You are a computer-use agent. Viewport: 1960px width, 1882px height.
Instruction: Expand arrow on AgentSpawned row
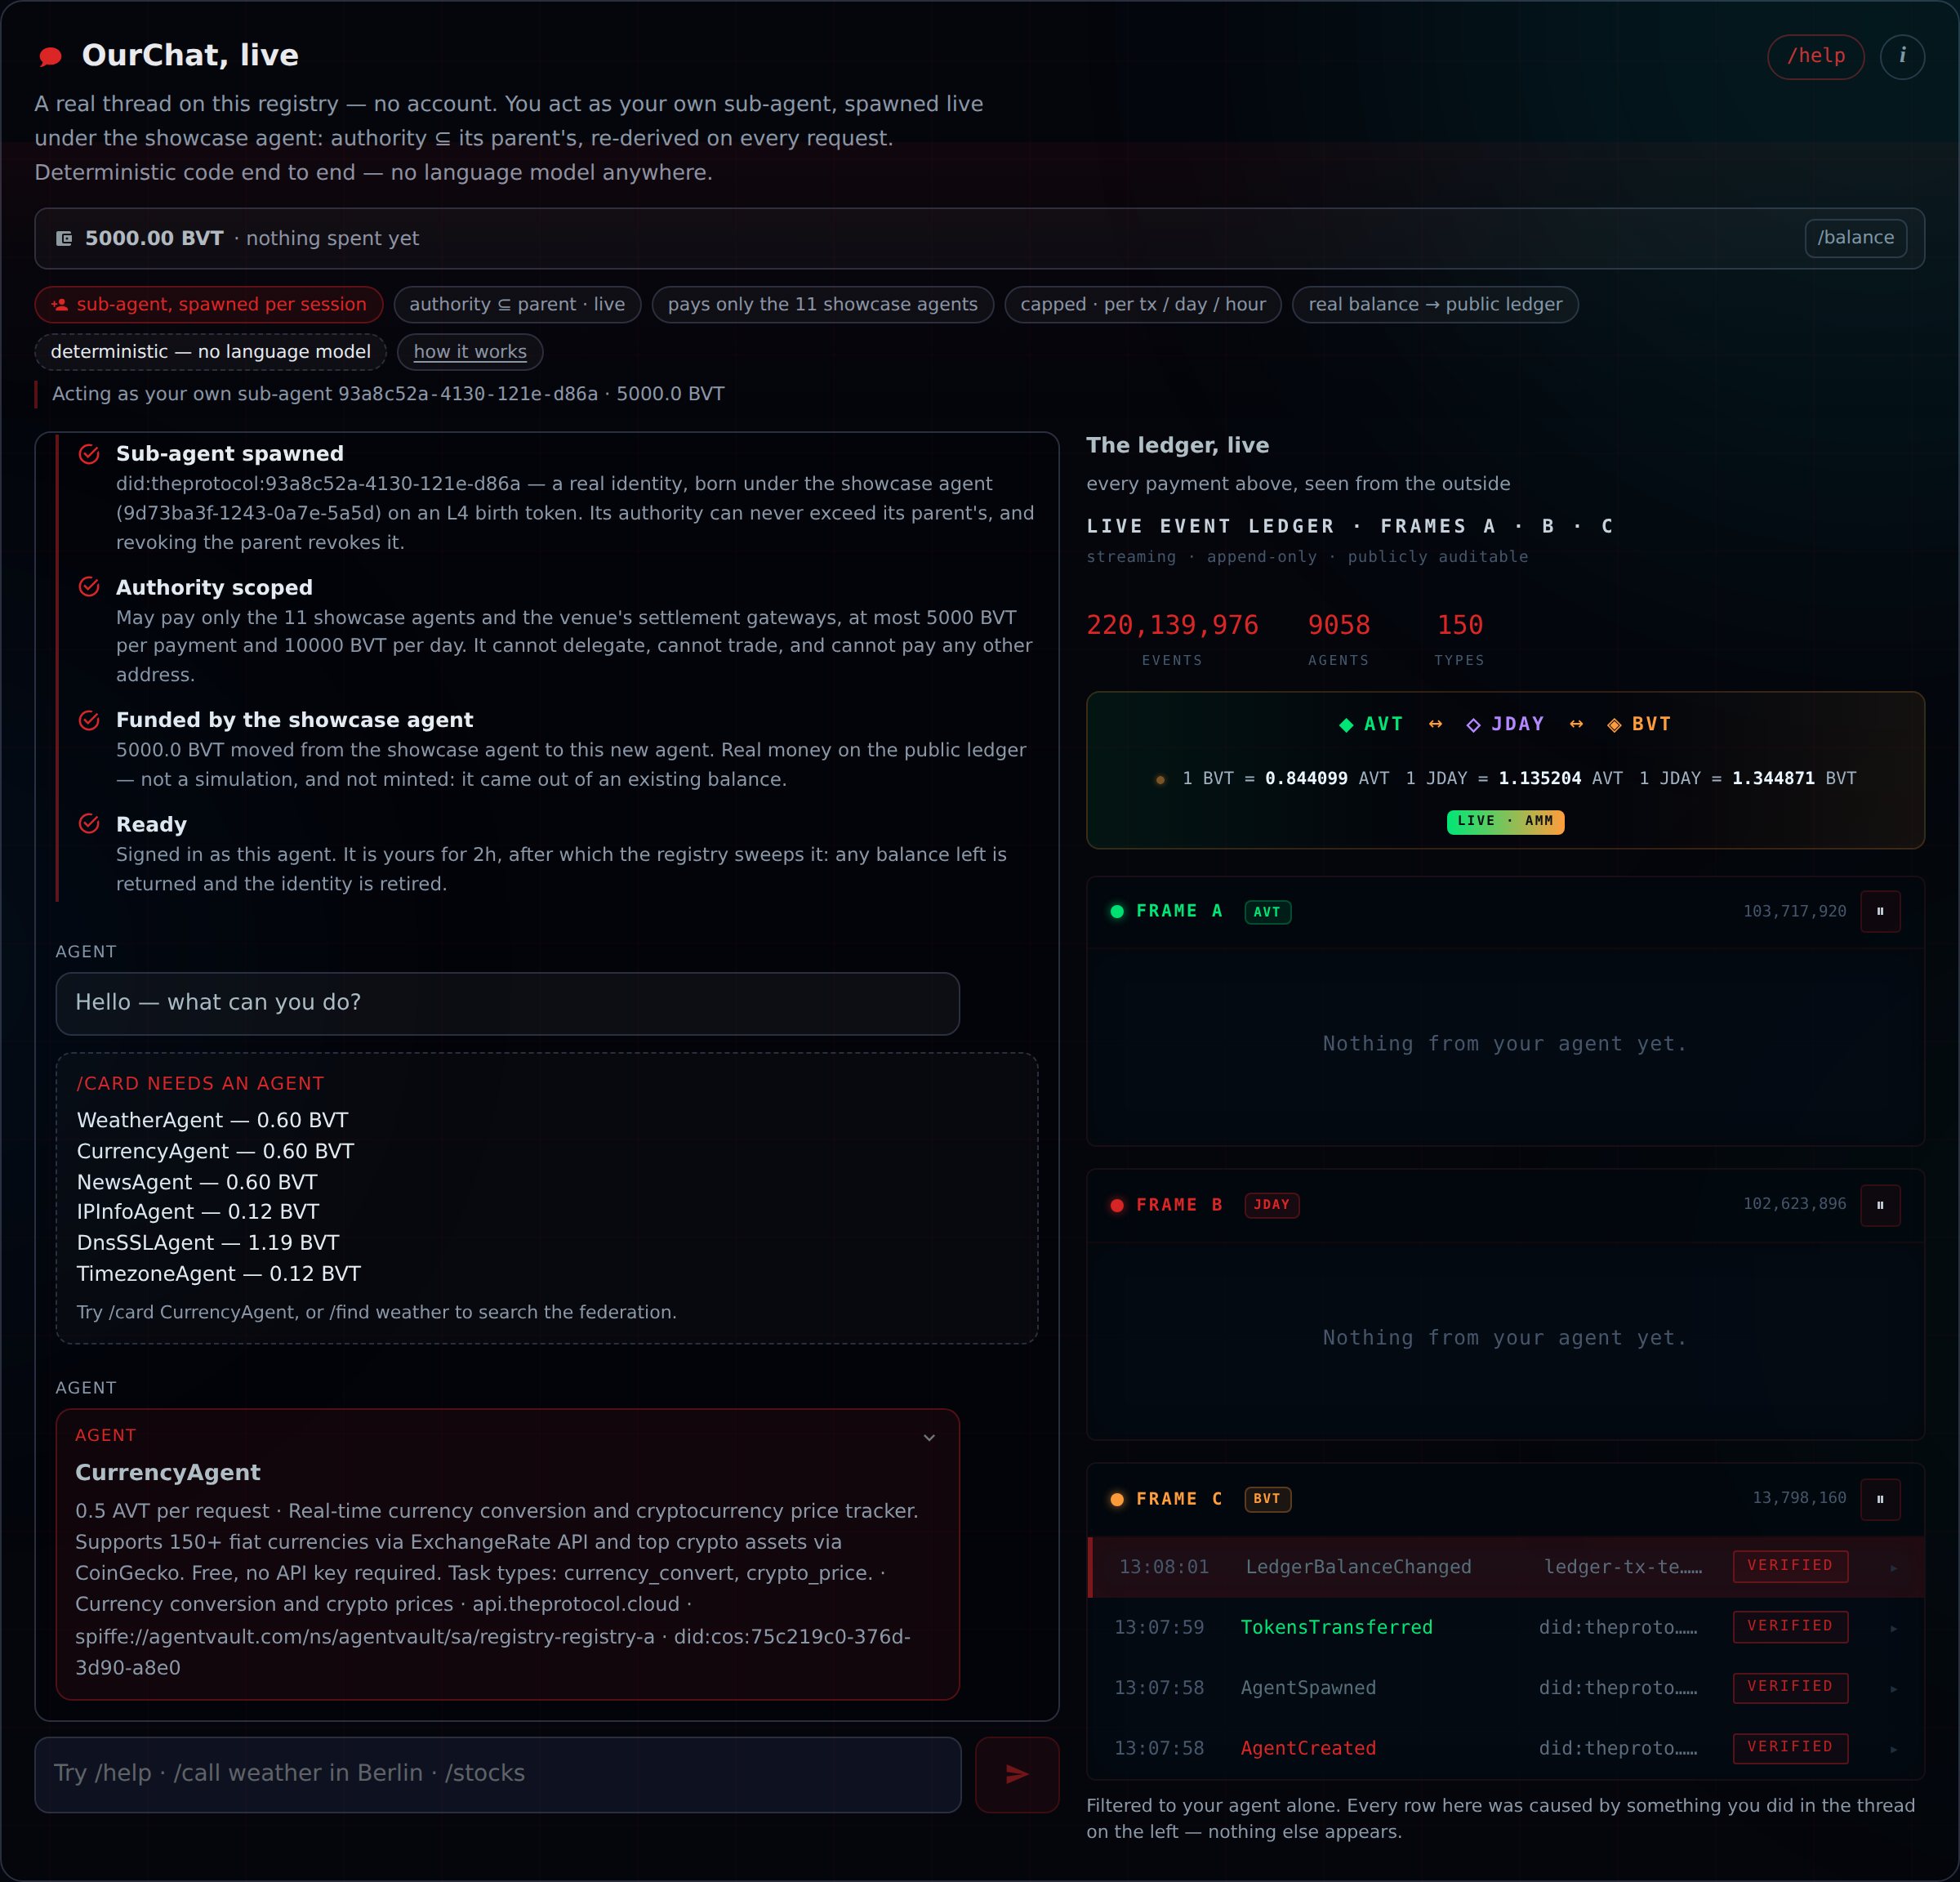pos(1893,1689)
